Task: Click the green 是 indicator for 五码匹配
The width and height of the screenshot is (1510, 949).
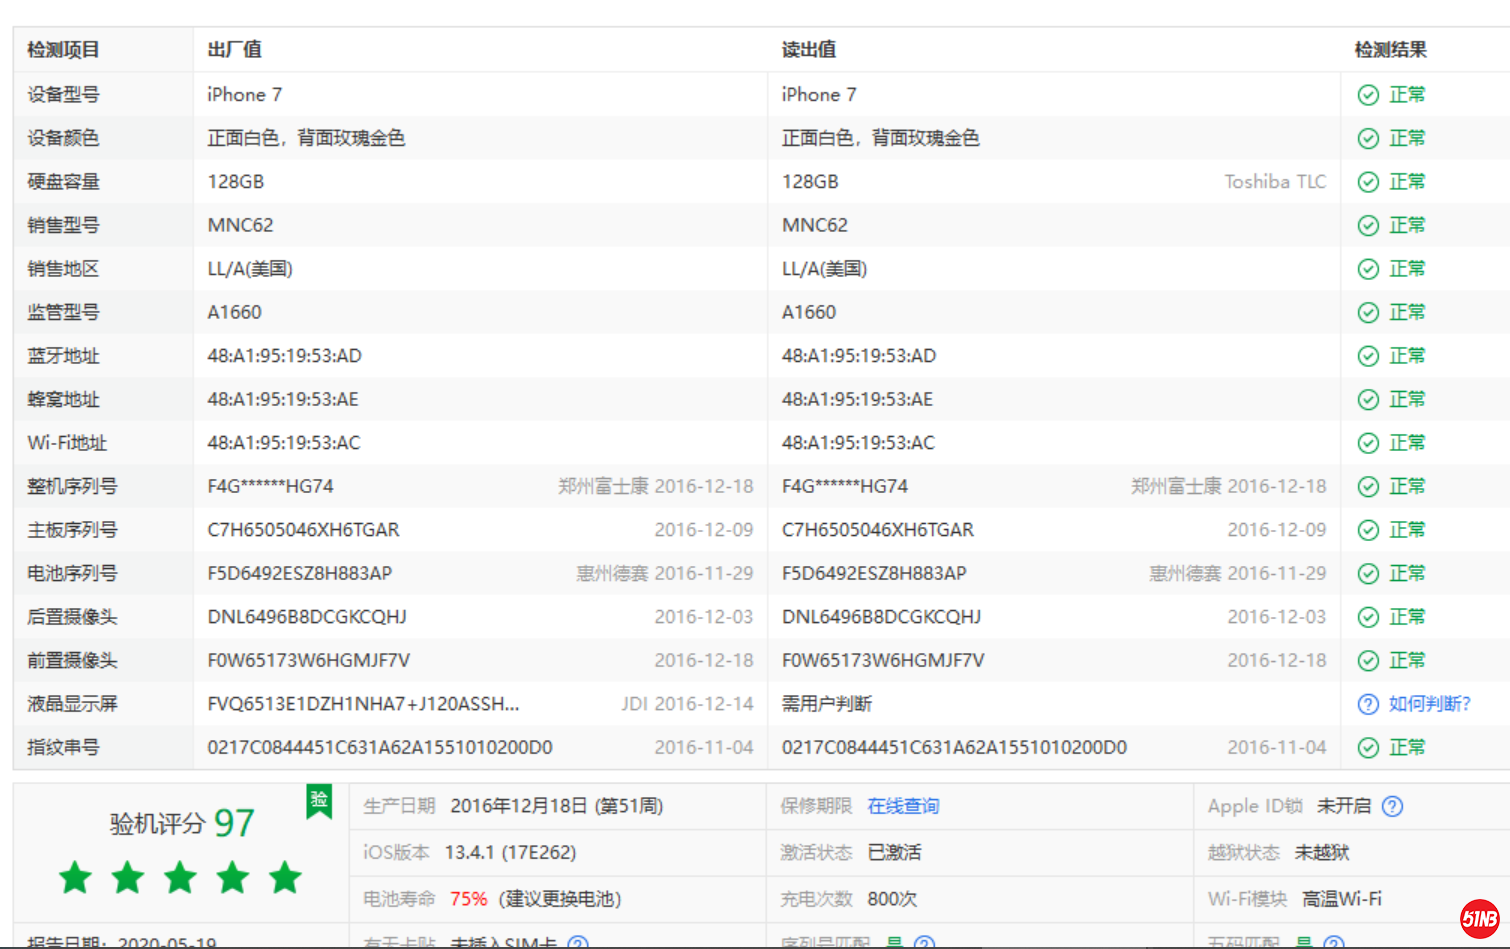Action: [x=1305, y=941]
